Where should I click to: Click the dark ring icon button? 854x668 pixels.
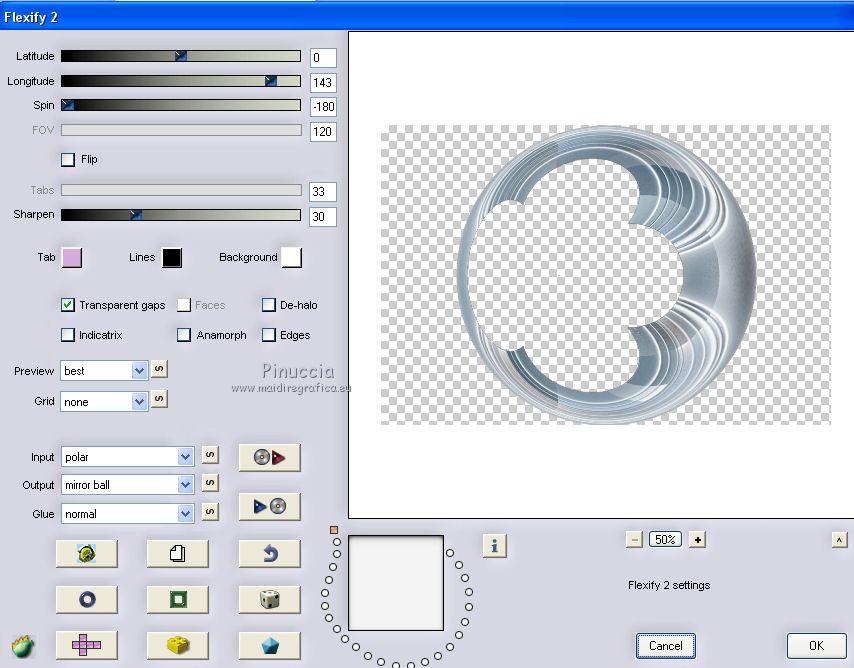coord(87,600)
